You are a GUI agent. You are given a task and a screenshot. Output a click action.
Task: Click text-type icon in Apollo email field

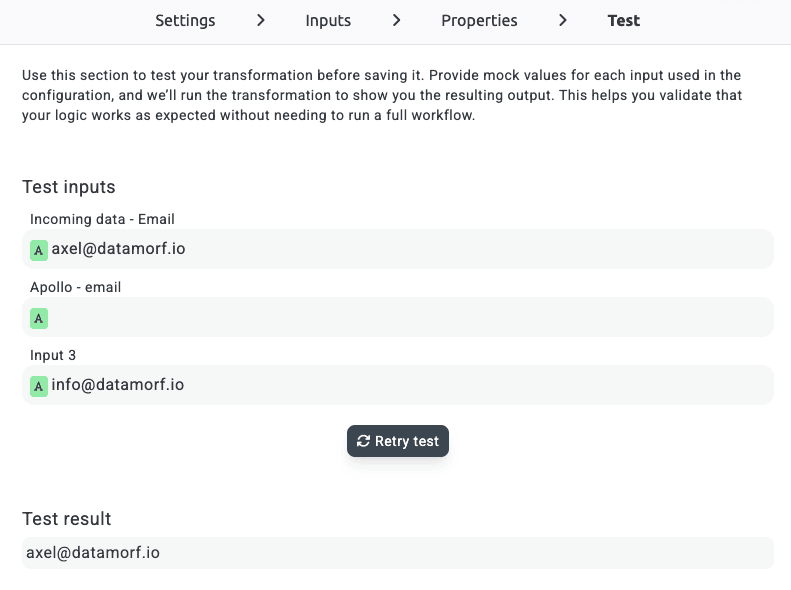pos(39,318)
